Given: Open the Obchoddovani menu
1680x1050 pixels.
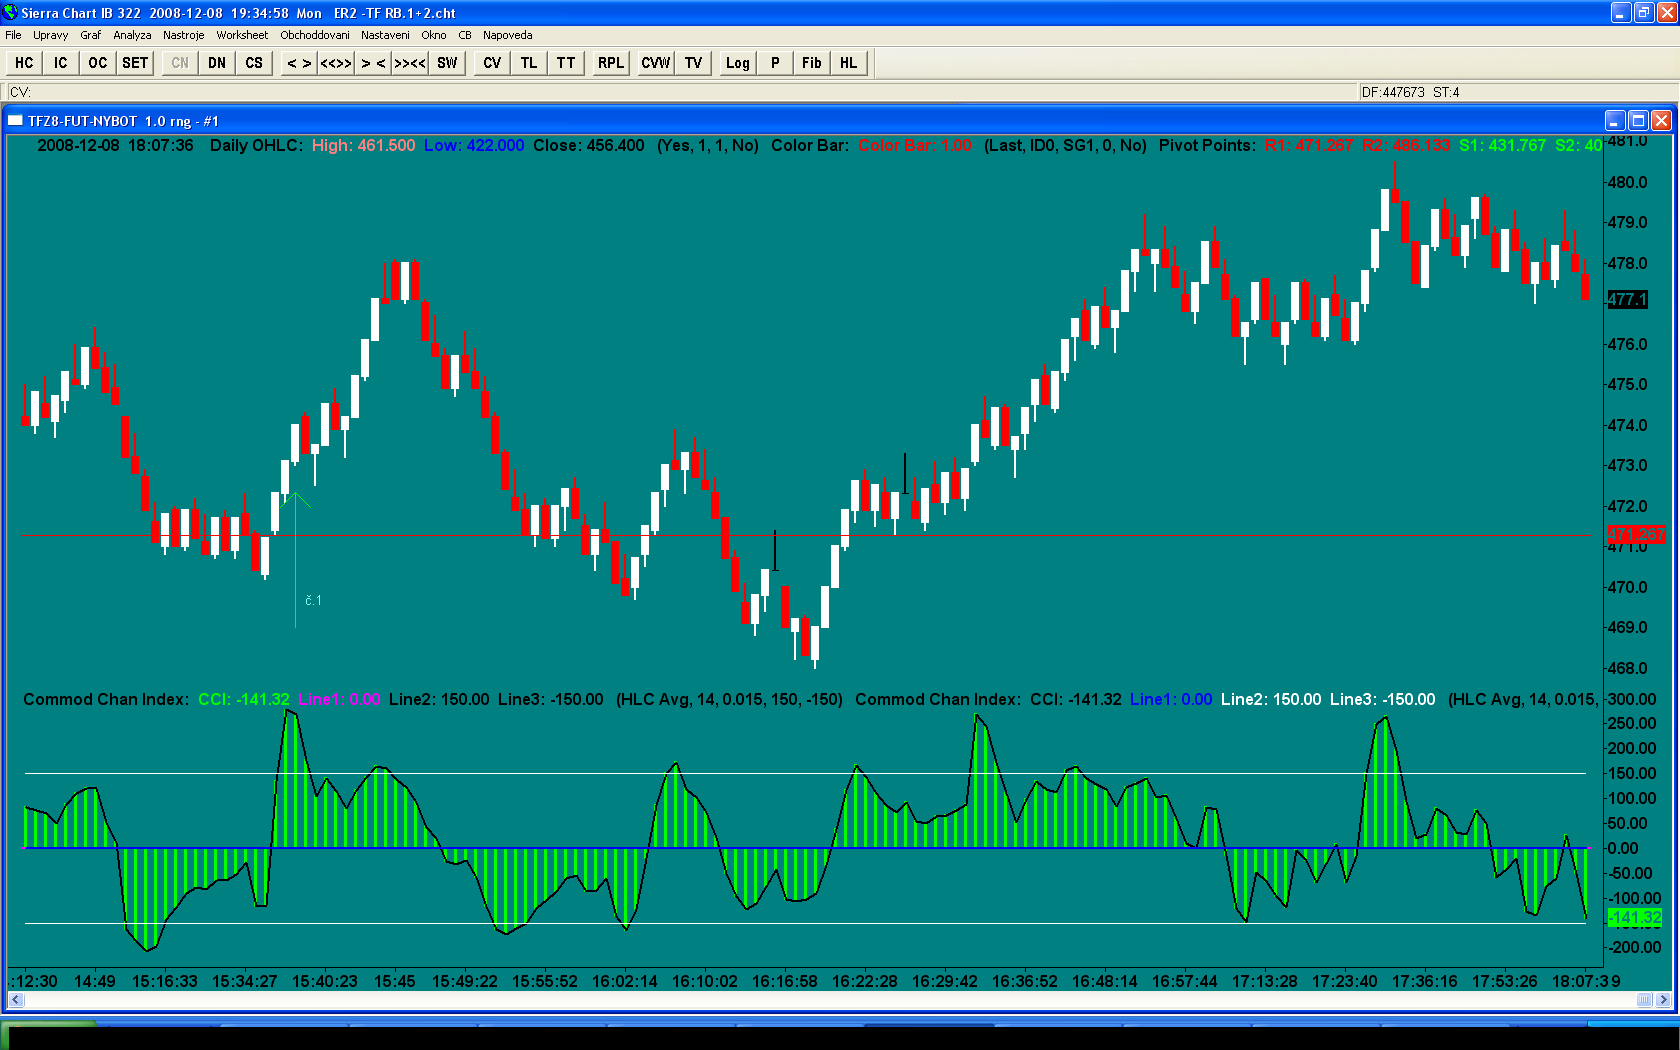Looking at the screenshot, I should click(x=315, y=35).
